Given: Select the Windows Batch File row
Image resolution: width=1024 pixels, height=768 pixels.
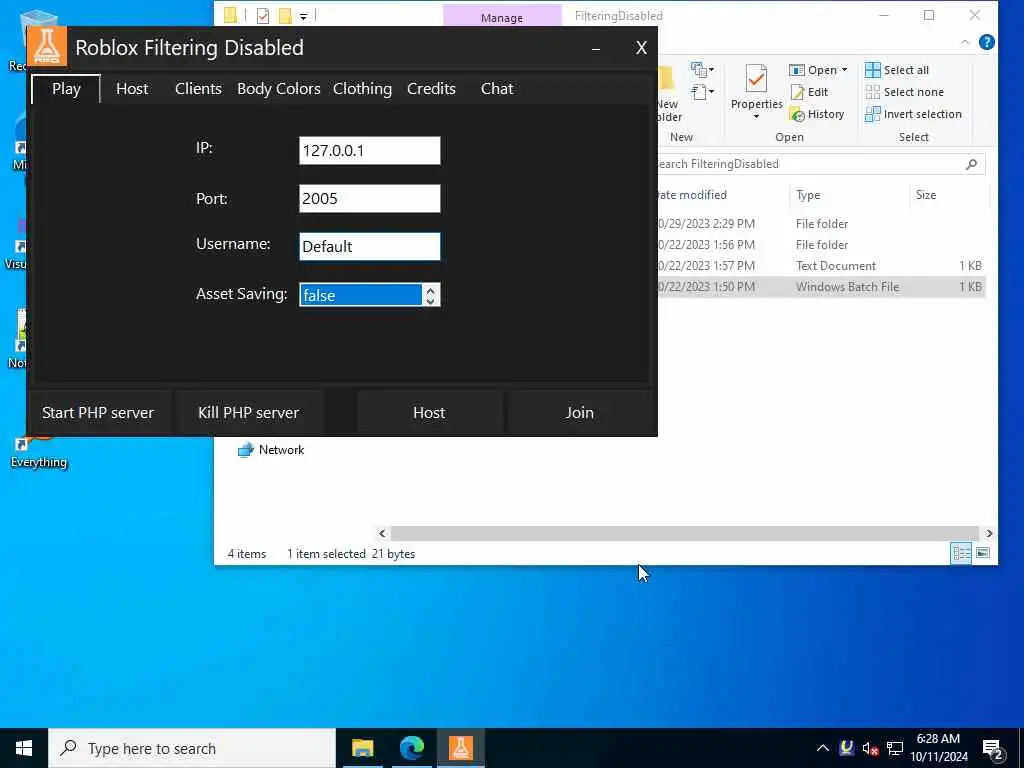Looking at the screenshot, I should pyautogui.click(x=821, y=287).
